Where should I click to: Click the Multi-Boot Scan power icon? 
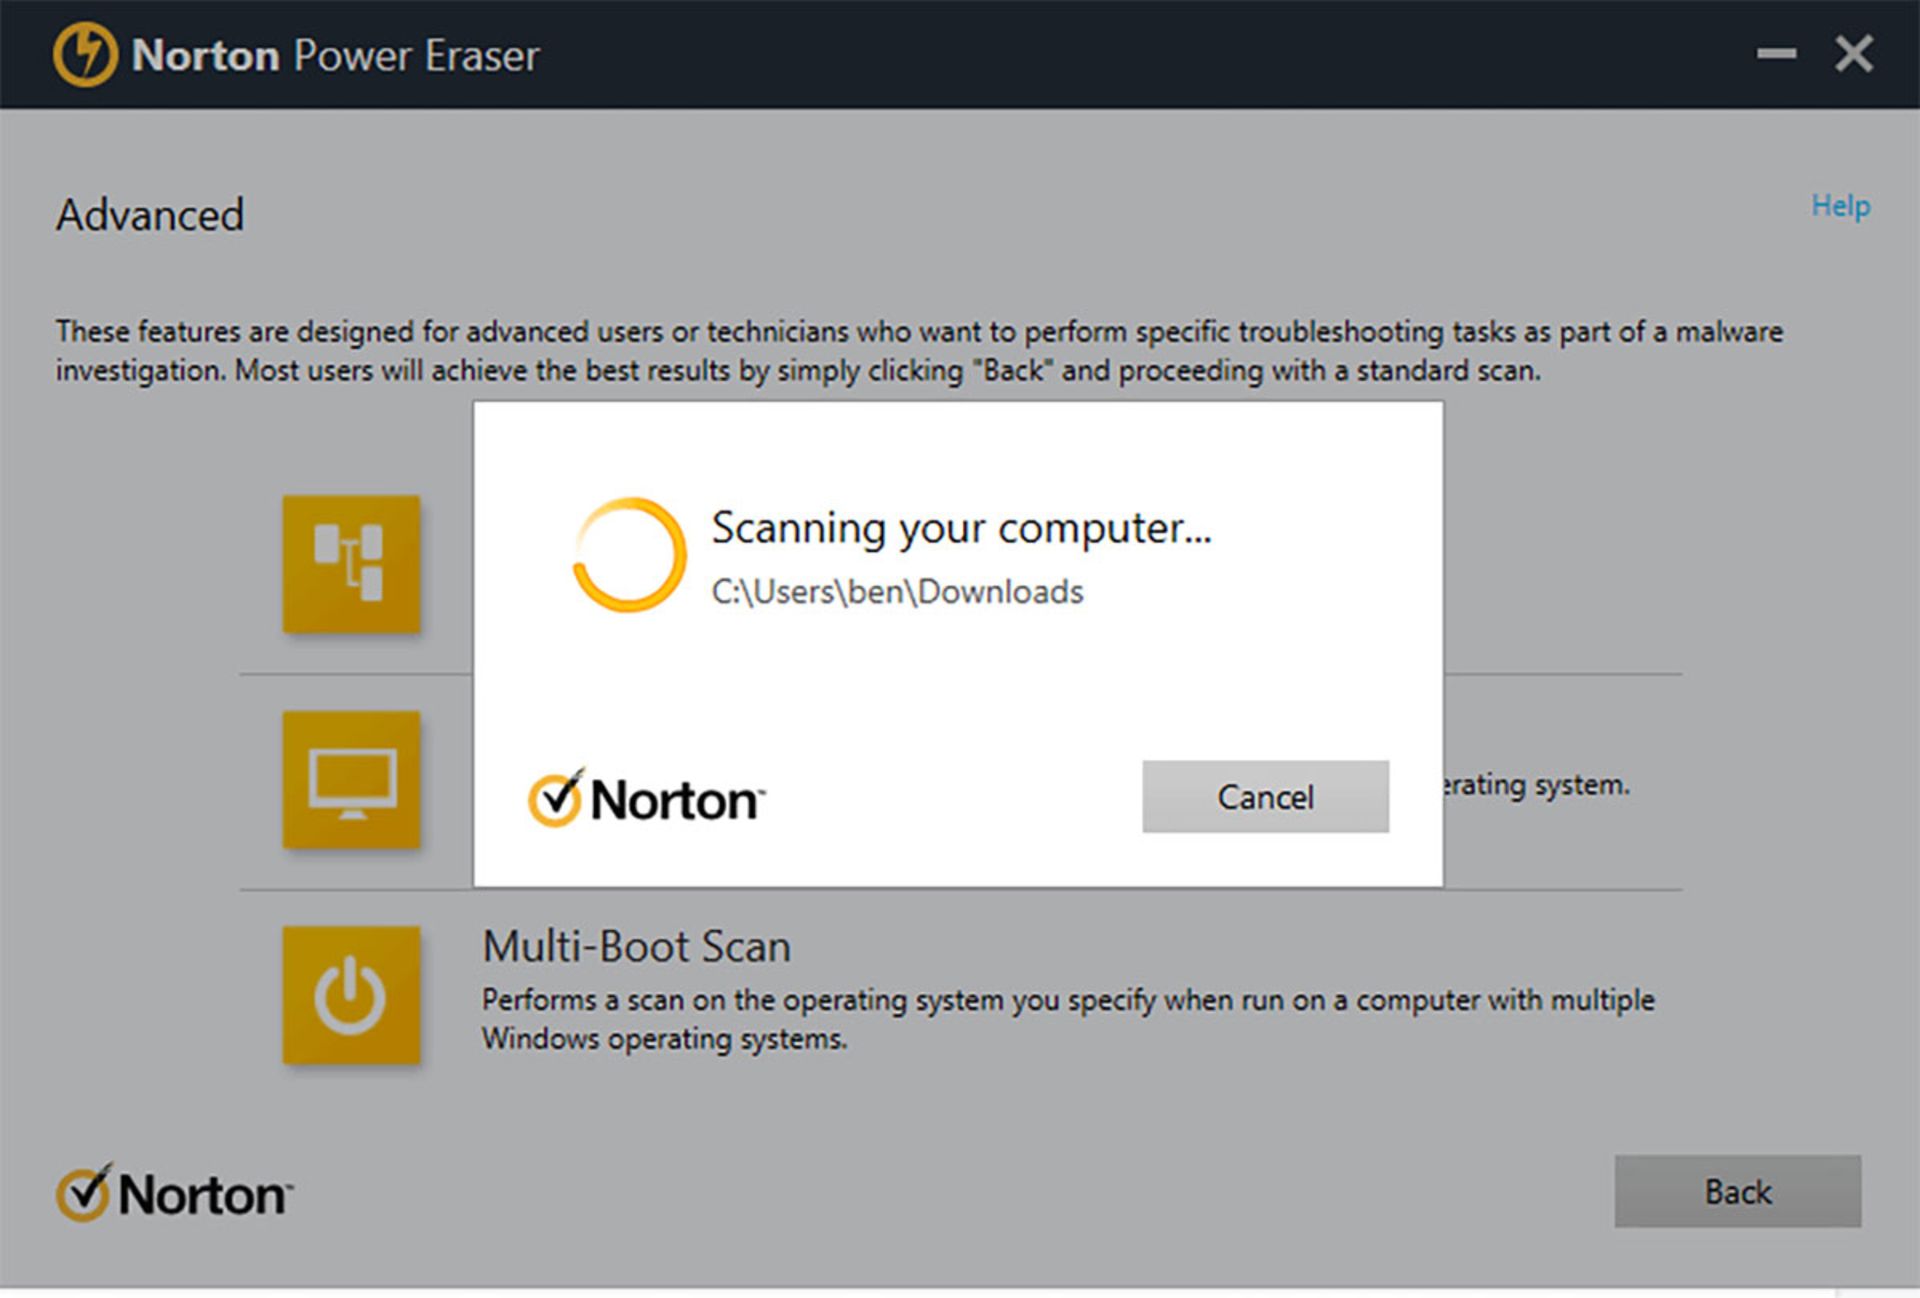[351, 995]
